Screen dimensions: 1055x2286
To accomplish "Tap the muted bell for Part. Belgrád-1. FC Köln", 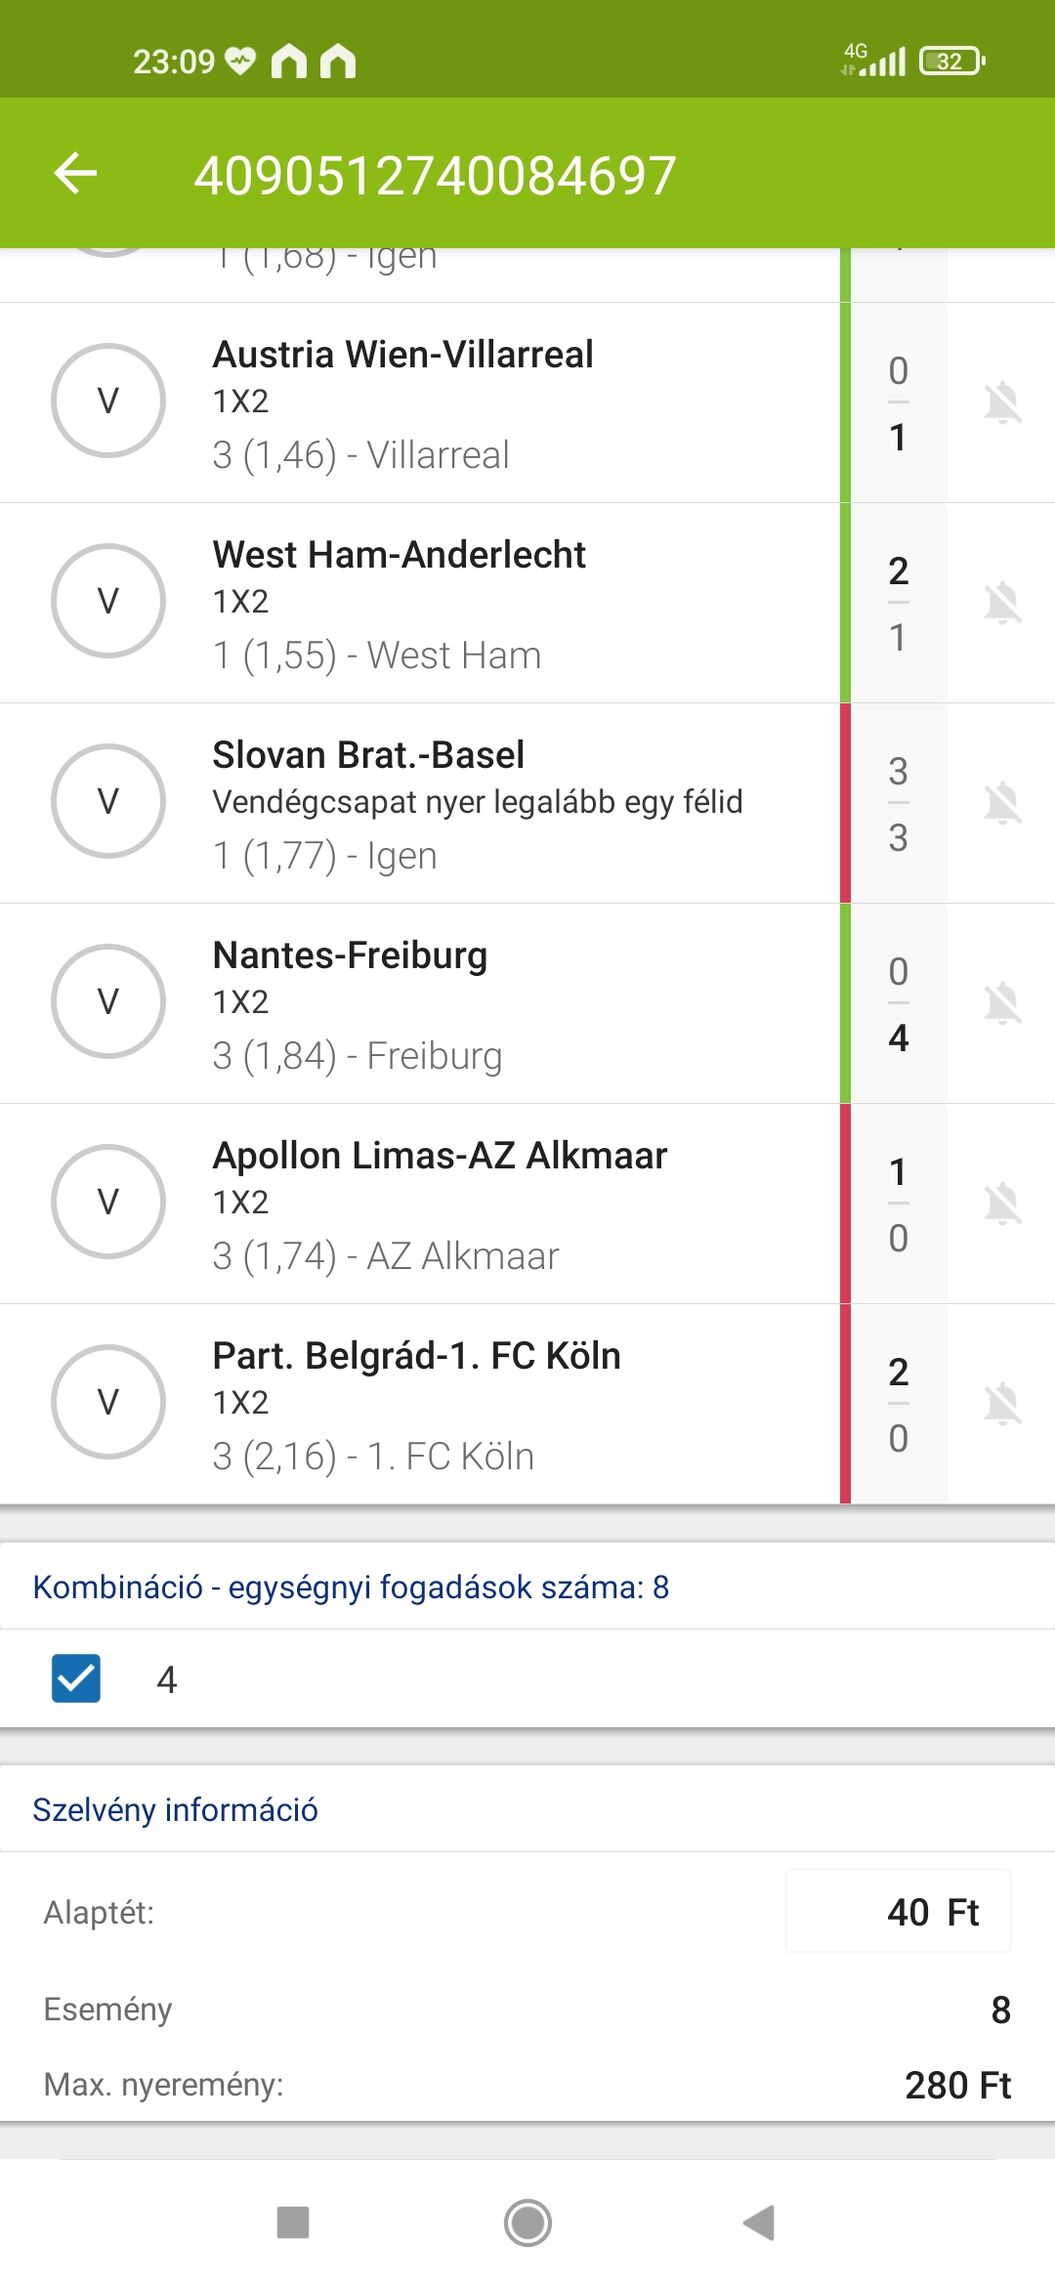I will tap(1002, 1403).
